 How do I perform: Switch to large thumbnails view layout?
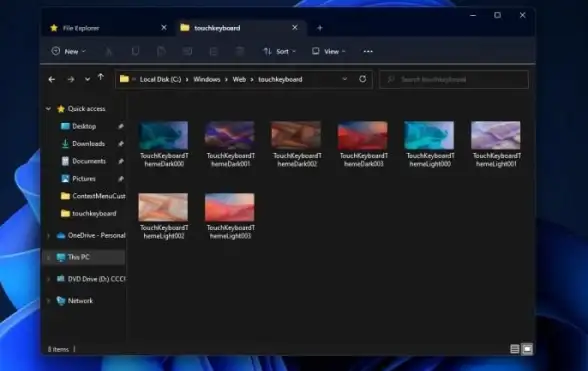(527, 349)
